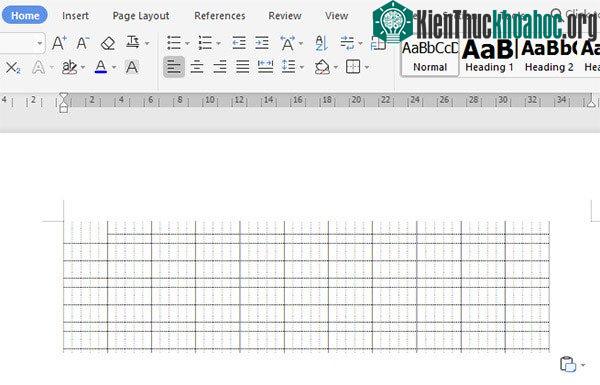Apply the Heading 2 style
600x385 pixels.
(549, 57)
